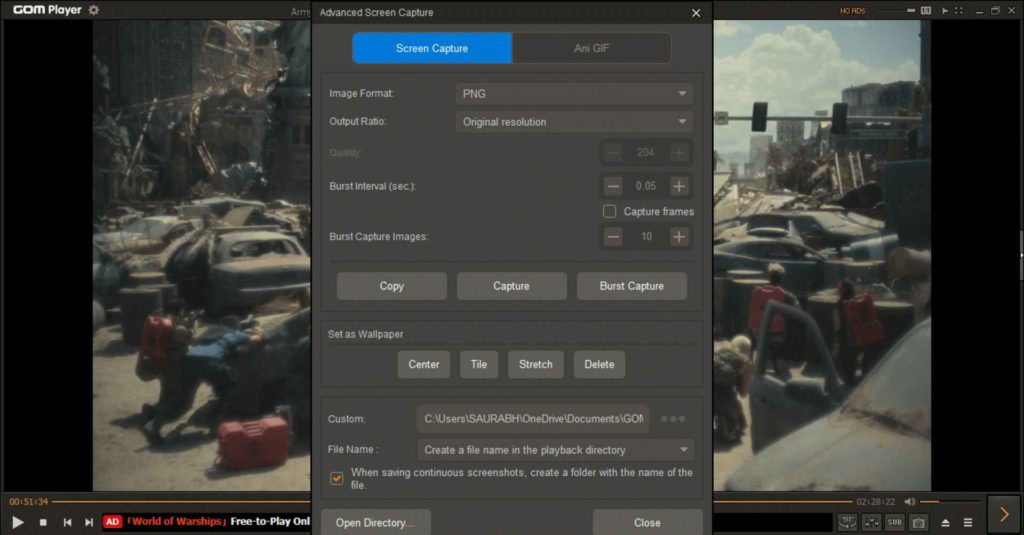Increase the Burst Interval value
The width and height of the screenshot is (1024, 535).
tap(679, 186)
